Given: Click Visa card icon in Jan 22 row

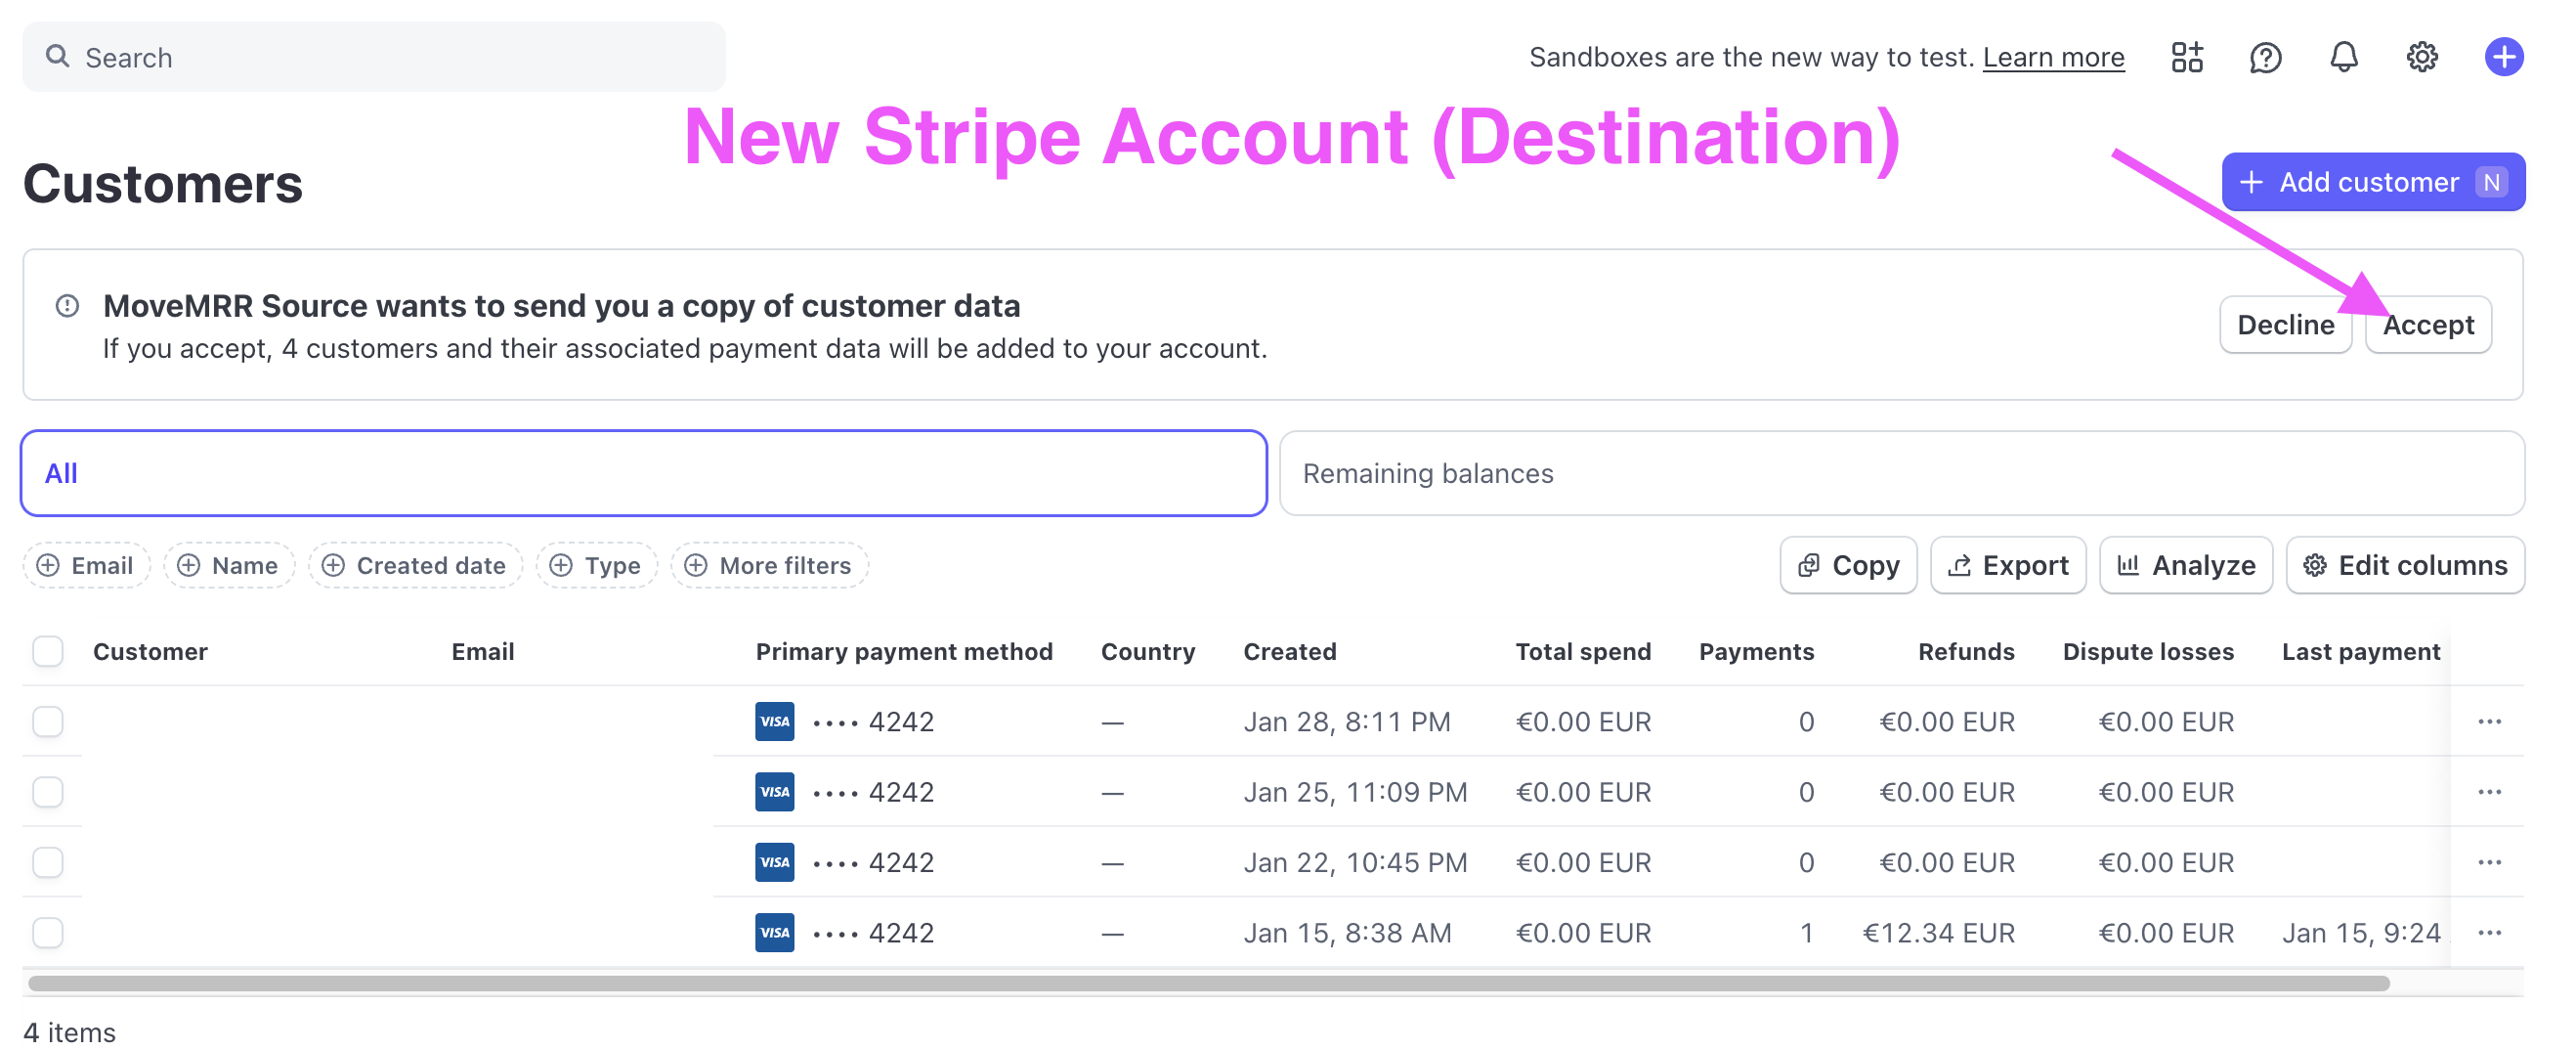Looking at the screenshot, I should [774, 861].
